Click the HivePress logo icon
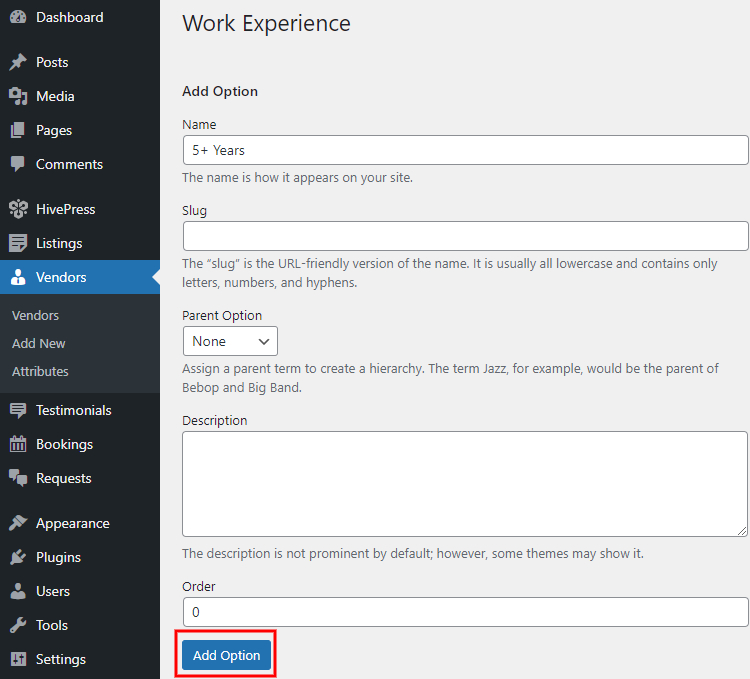750x679 pixels. pos(18,209)
